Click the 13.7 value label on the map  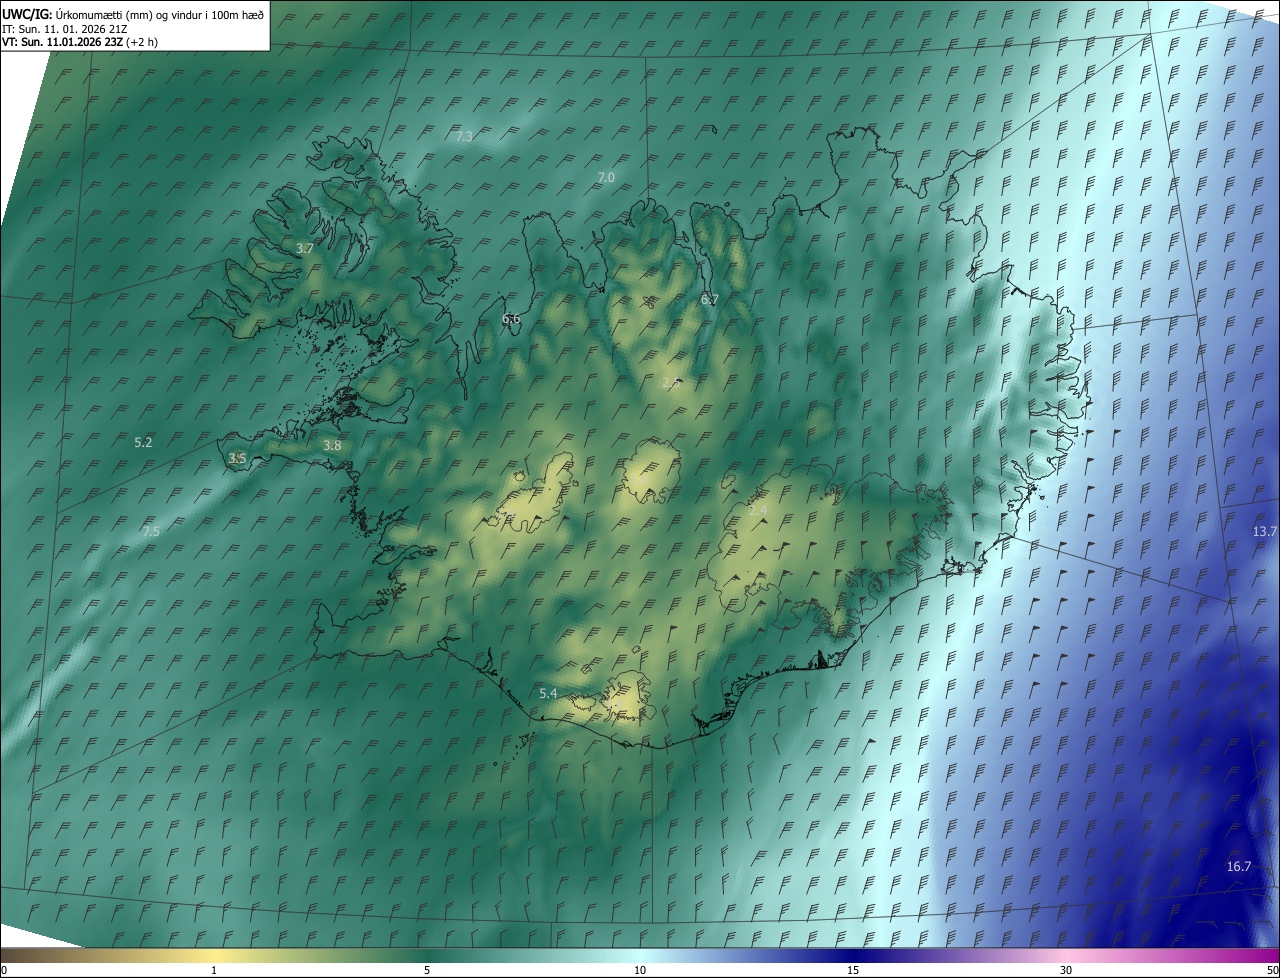point(1265,531)
